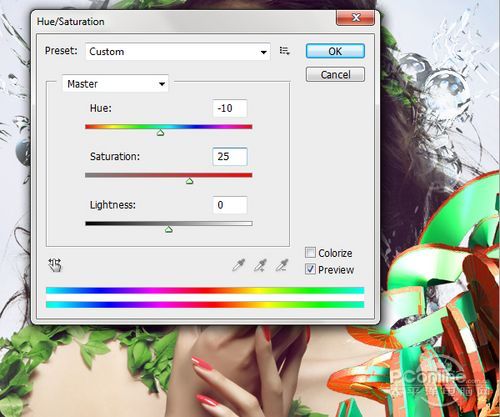Select the Subtract from Sample eyedropper

coord(282,265)
